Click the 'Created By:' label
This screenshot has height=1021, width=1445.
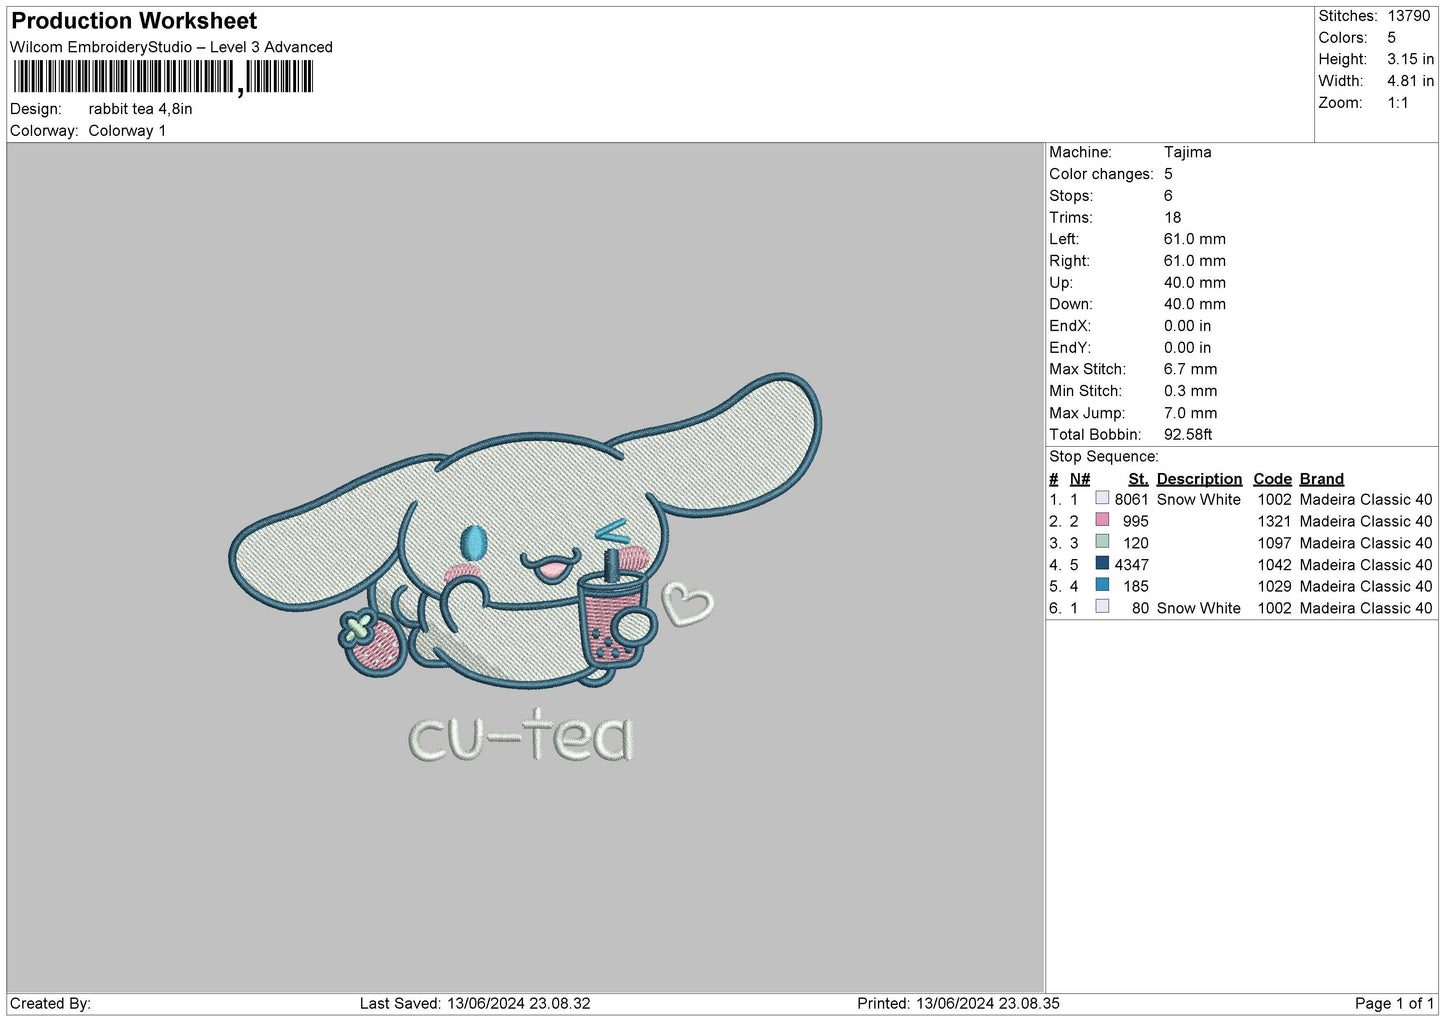click(50, 1003)
